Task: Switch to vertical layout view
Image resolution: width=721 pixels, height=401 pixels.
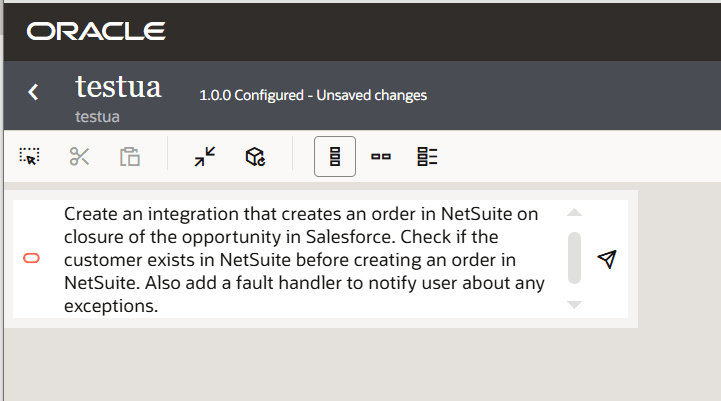Action: pyautogui.click(x=335, y=156)
